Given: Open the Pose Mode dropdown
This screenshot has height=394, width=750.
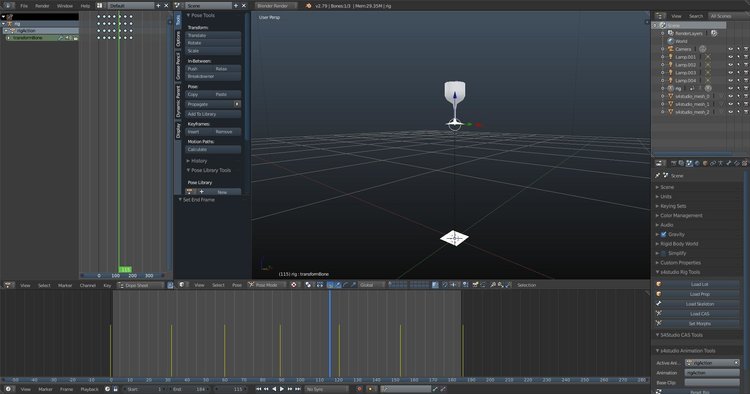Looking at the screenshot, I should pos(266,285).
